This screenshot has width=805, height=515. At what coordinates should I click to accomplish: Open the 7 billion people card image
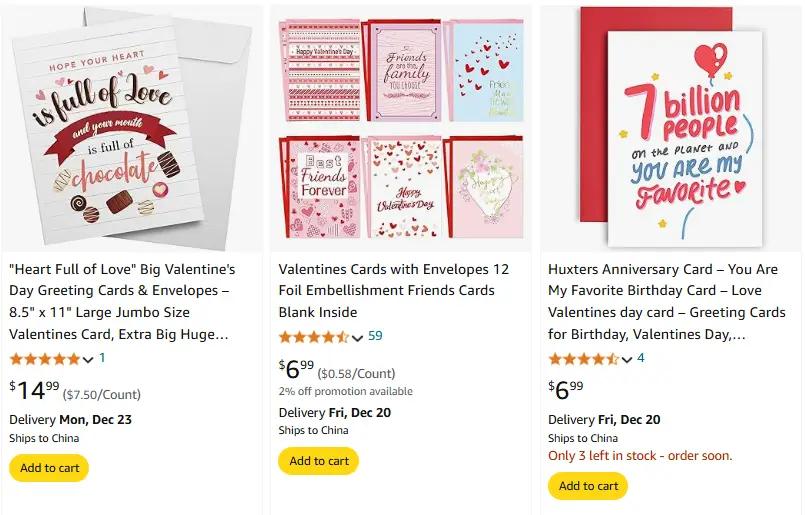click(670, 128)
